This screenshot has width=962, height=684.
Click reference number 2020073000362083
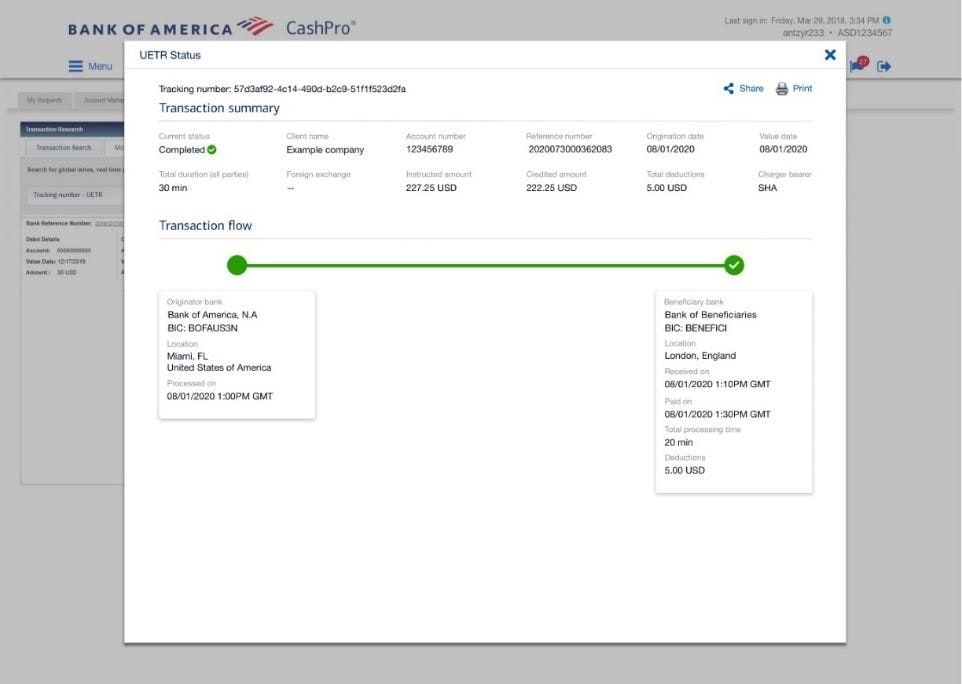570,149
